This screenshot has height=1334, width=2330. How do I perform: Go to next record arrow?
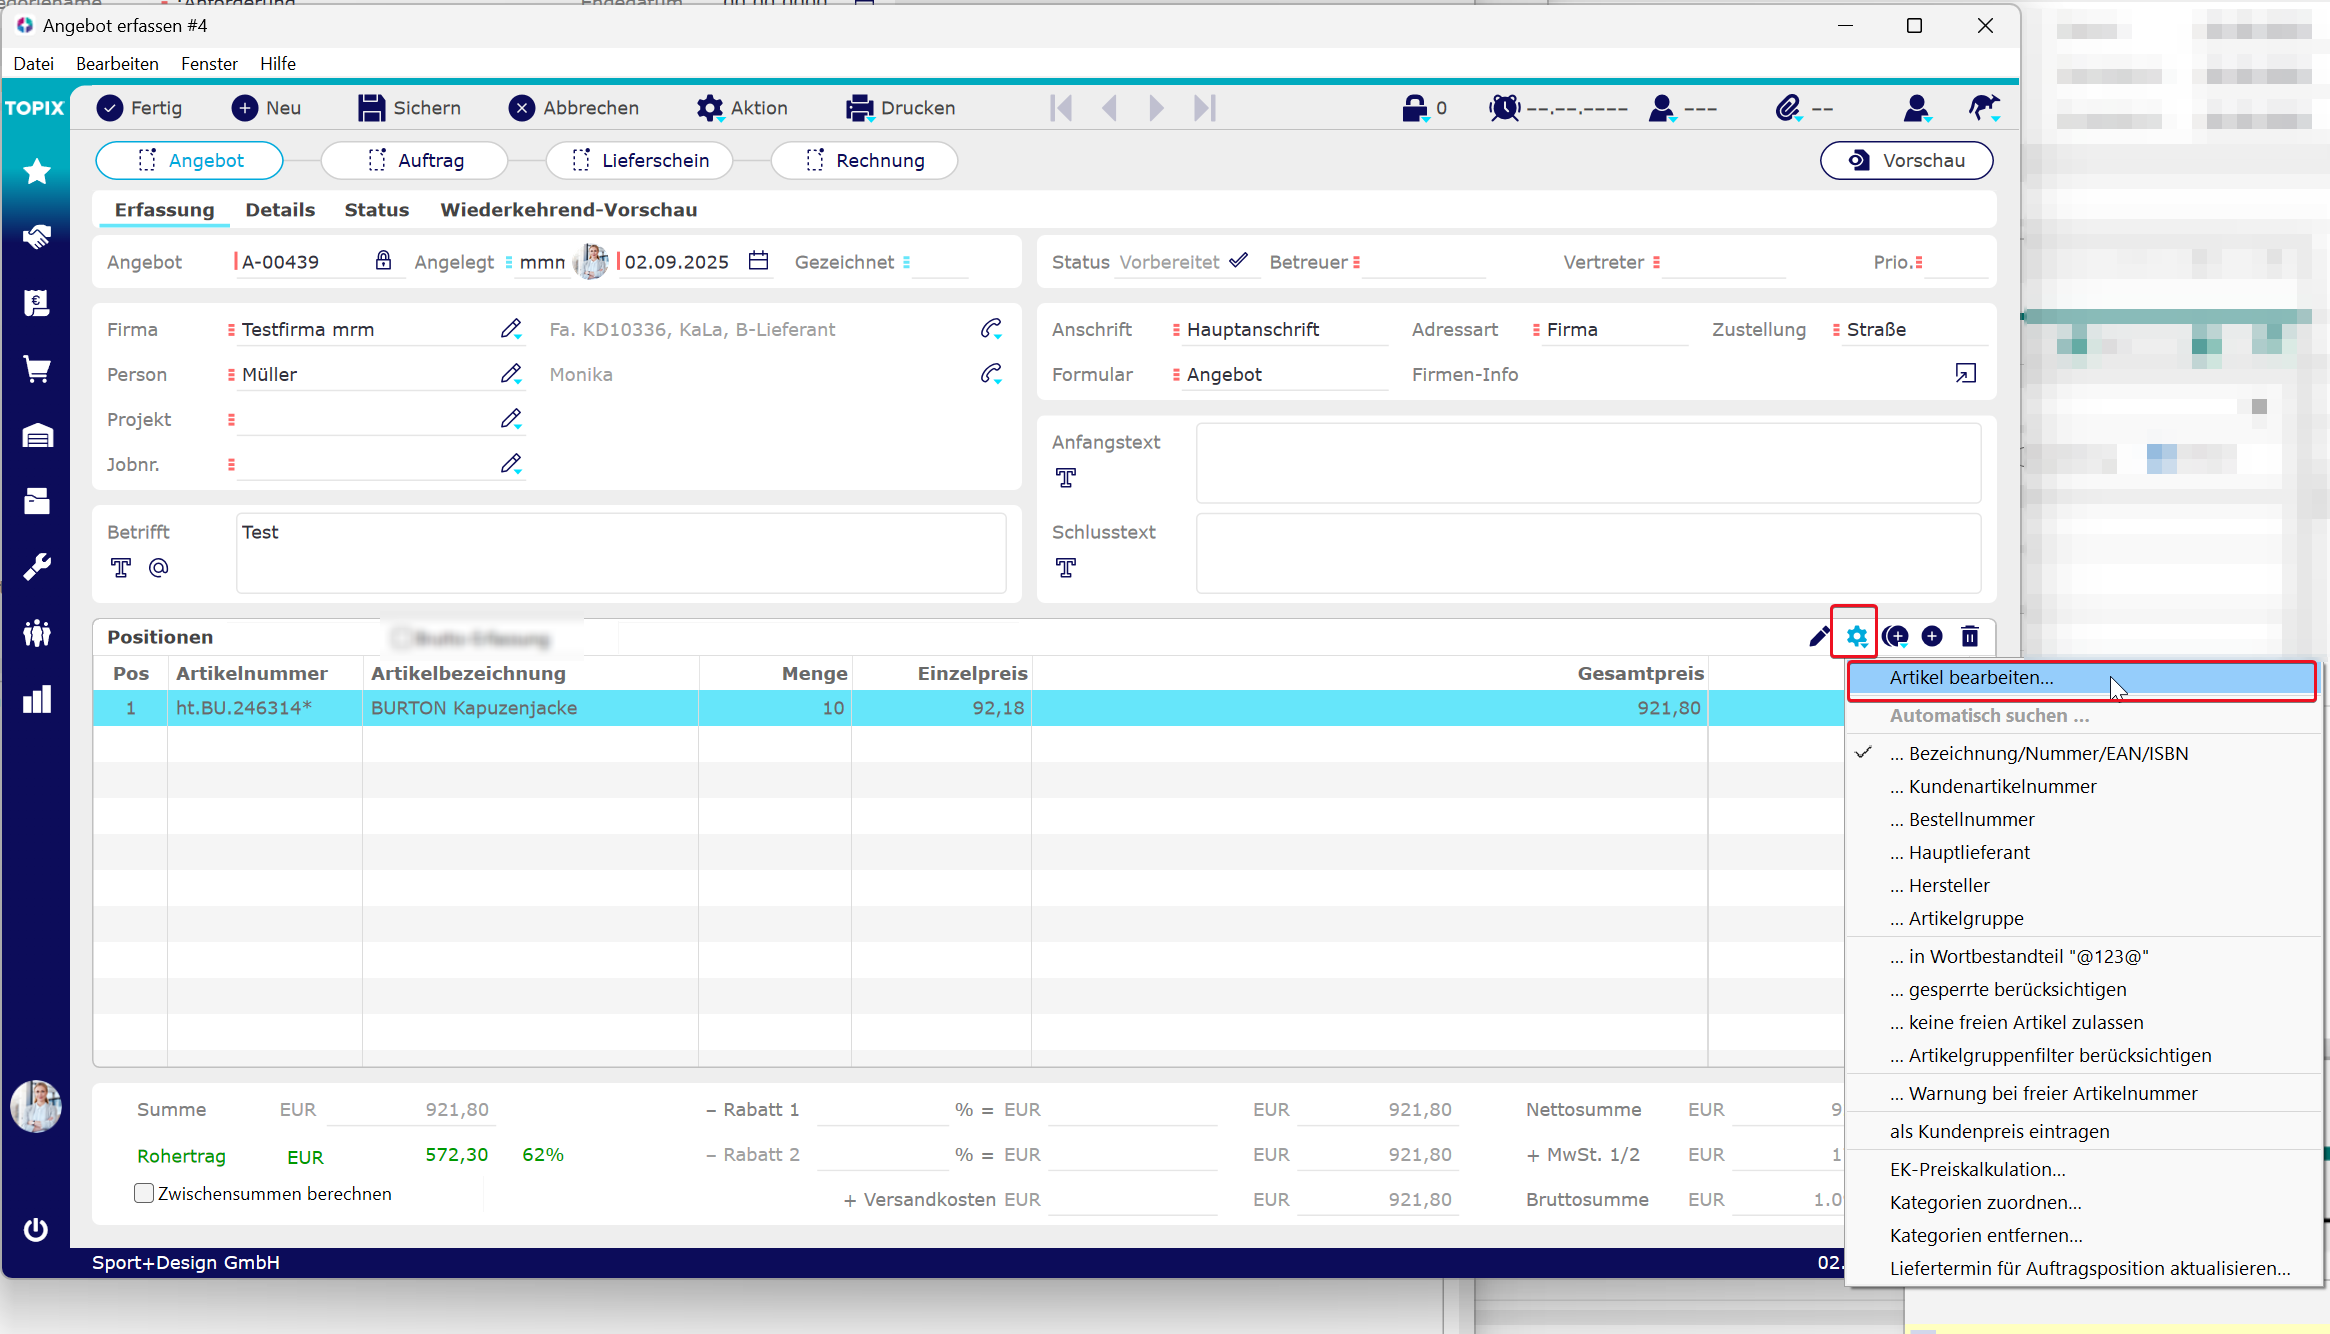[x=1156, y=108]
